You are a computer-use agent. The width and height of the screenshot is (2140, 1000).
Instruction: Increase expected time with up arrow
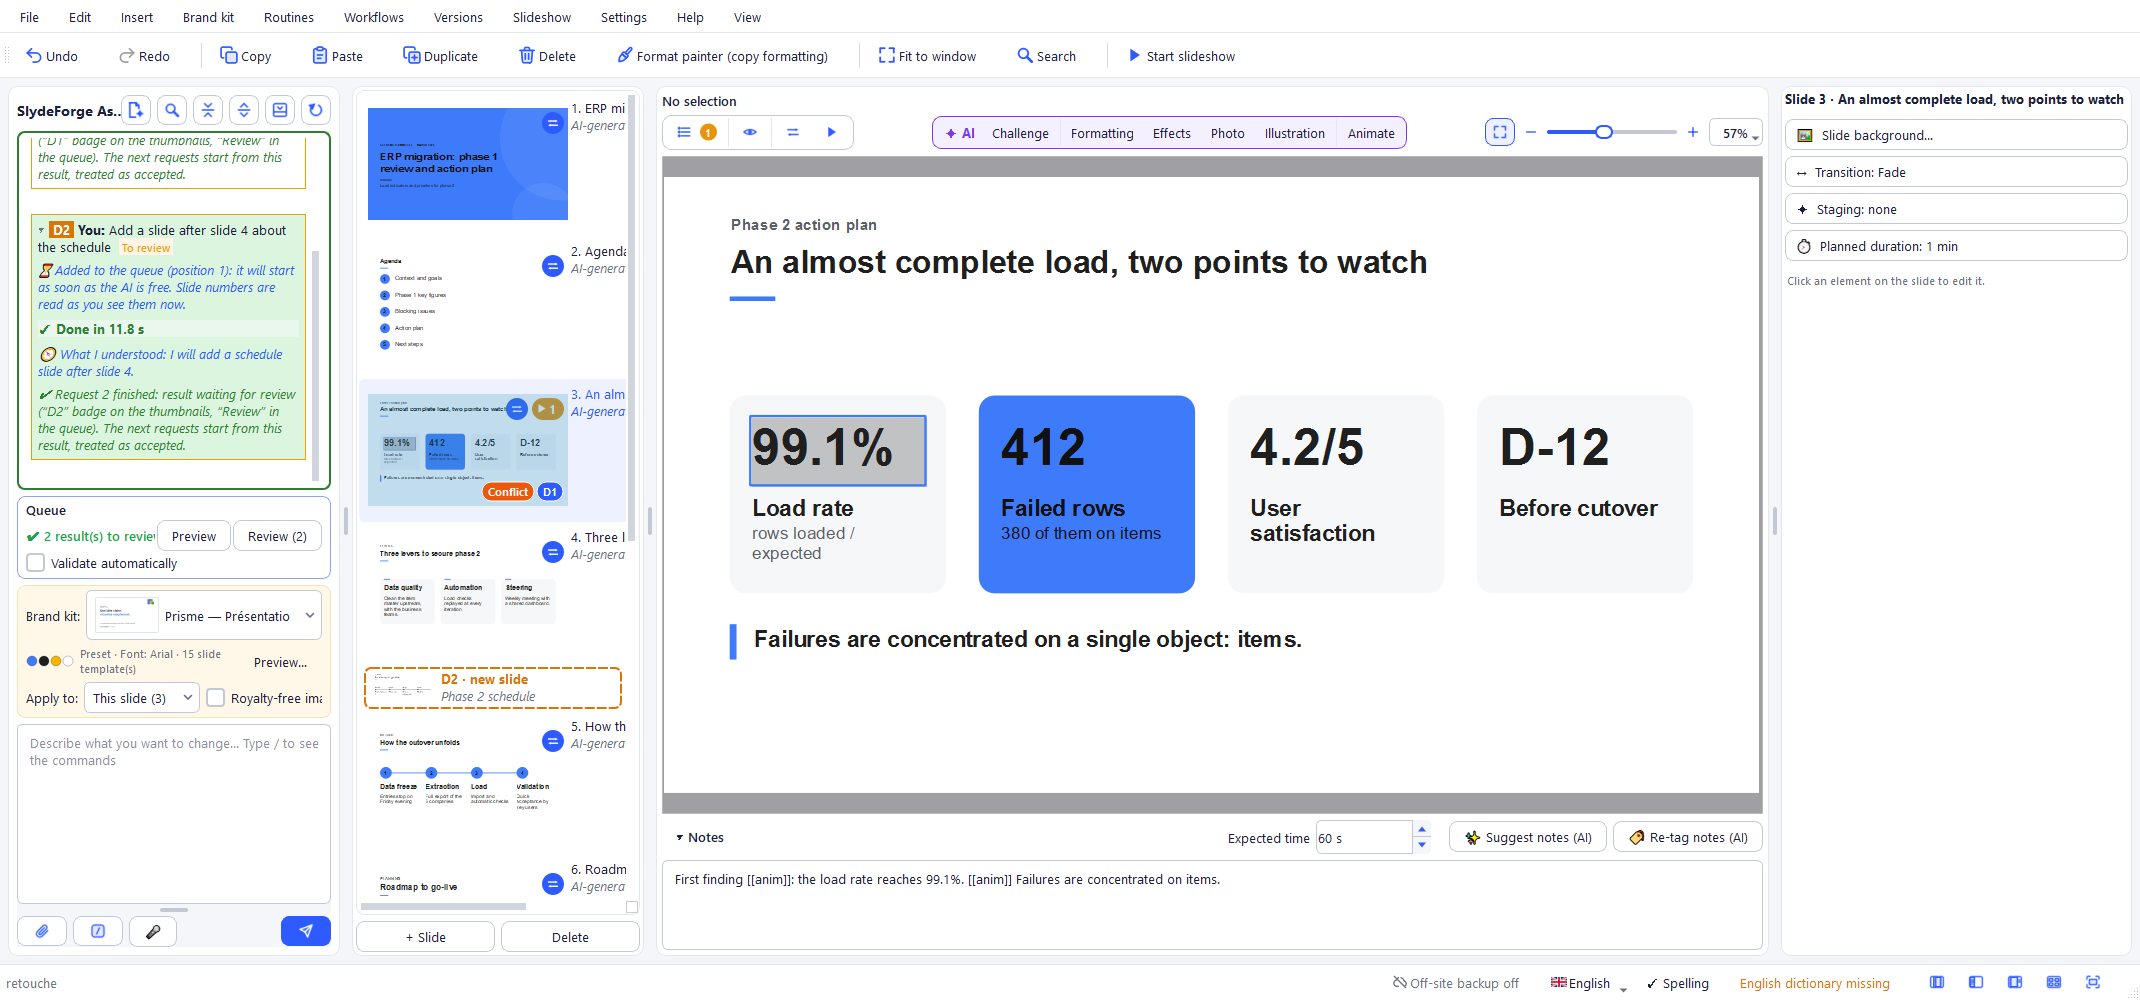[1422, 830]
